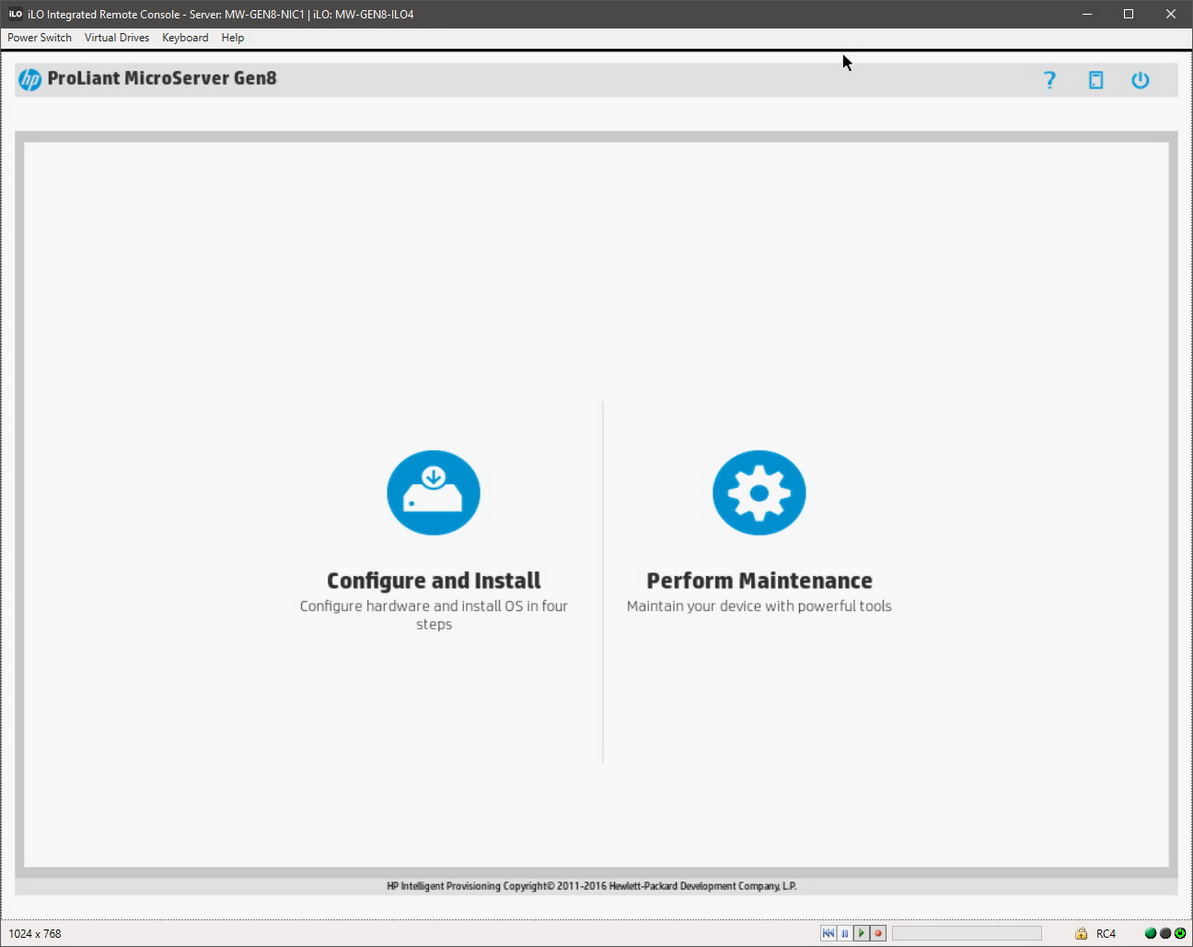This screenshot has height=947, width=1193.
Task: Select the Configure and Install heading
Action: point(434,580)
